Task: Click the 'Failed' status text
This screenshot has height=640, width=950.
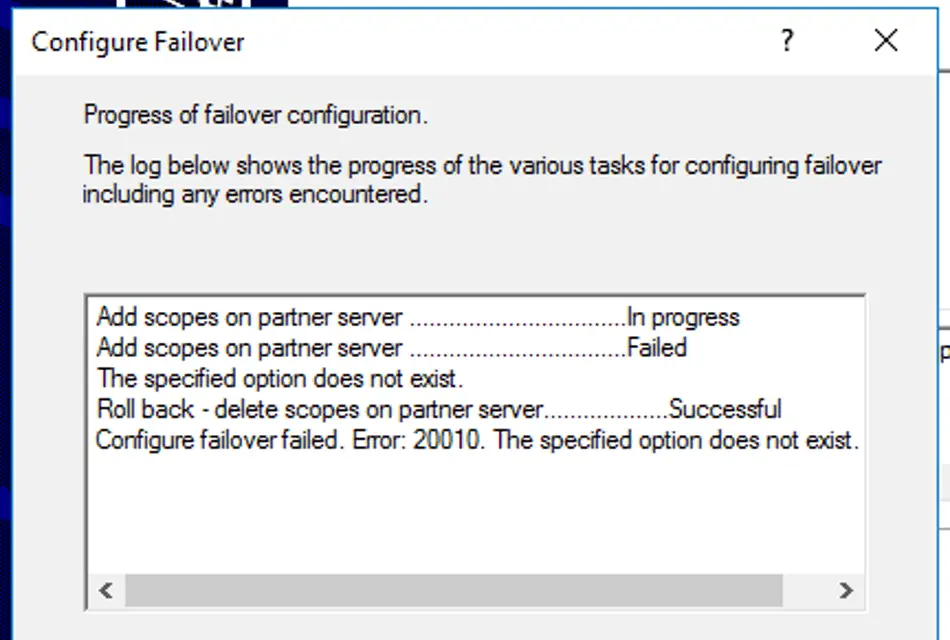Action: 657,348
